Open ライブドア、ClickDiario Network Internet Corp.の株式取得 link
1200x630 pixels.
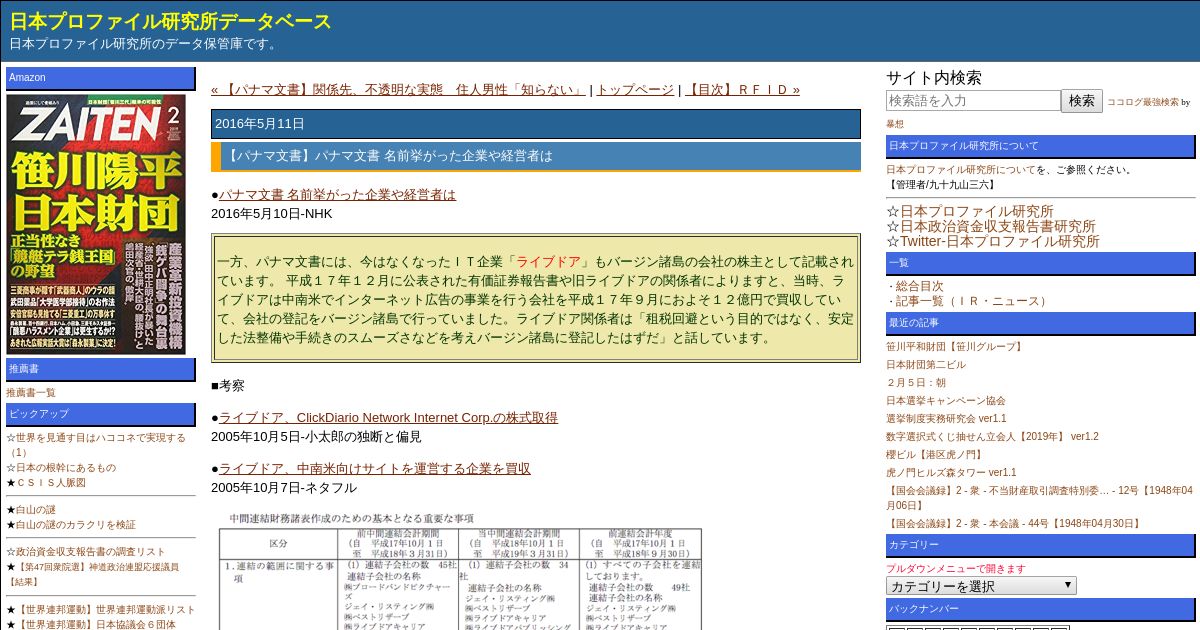[388, 417]
